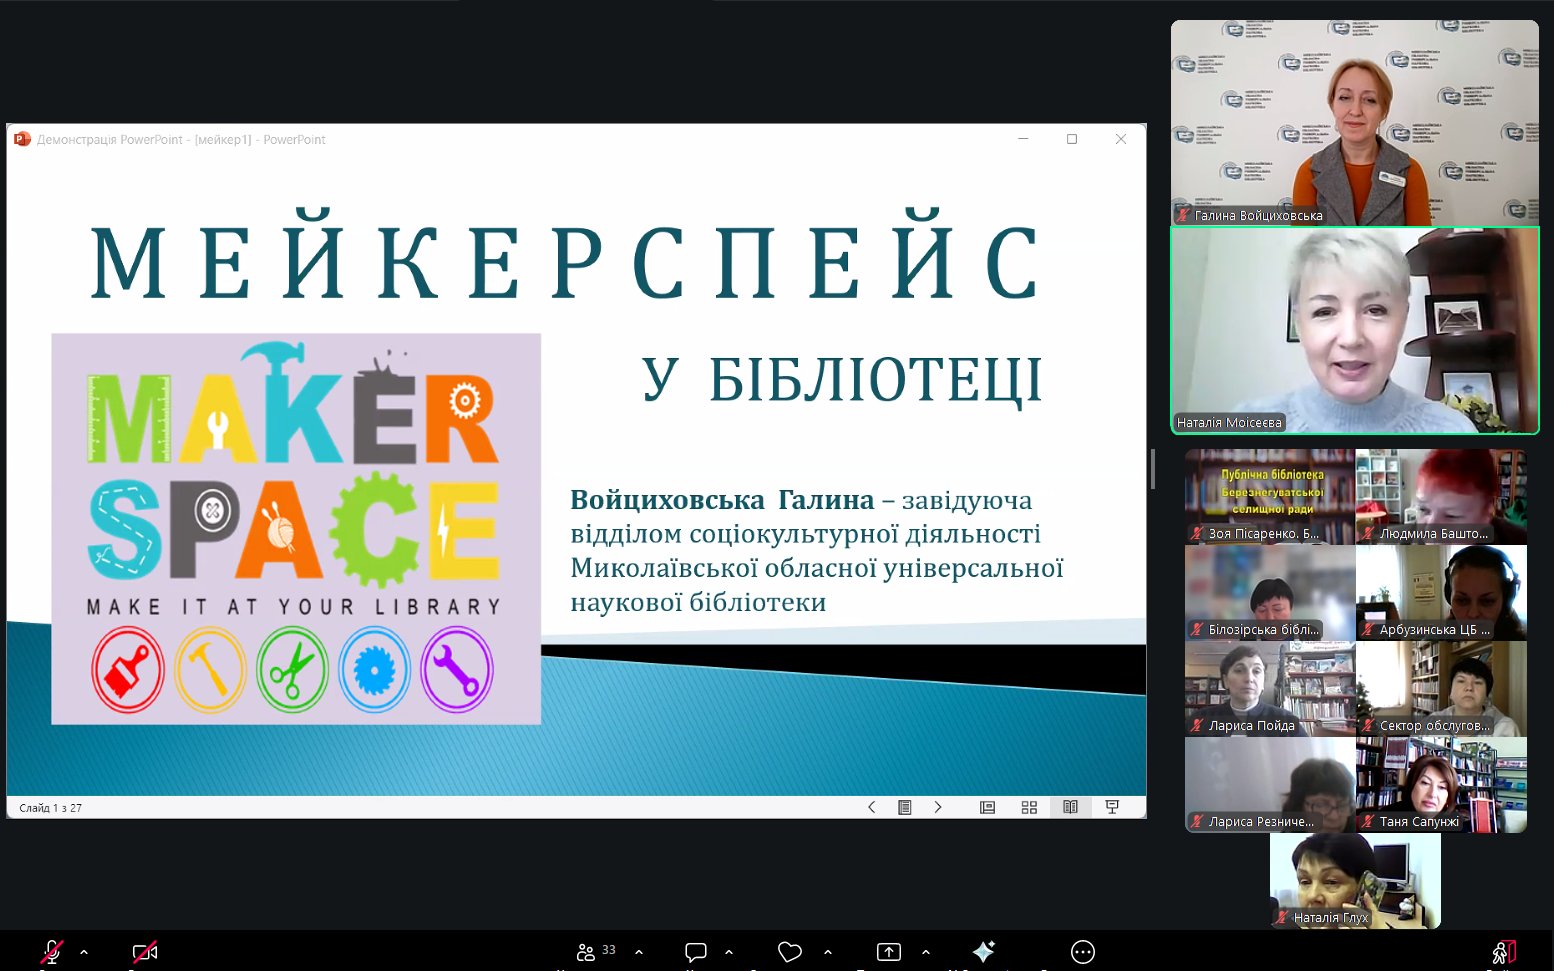Select the Сектор обслугов... participant tile
Viewport: 1554px width, 971px height.
coord(1441,688)
